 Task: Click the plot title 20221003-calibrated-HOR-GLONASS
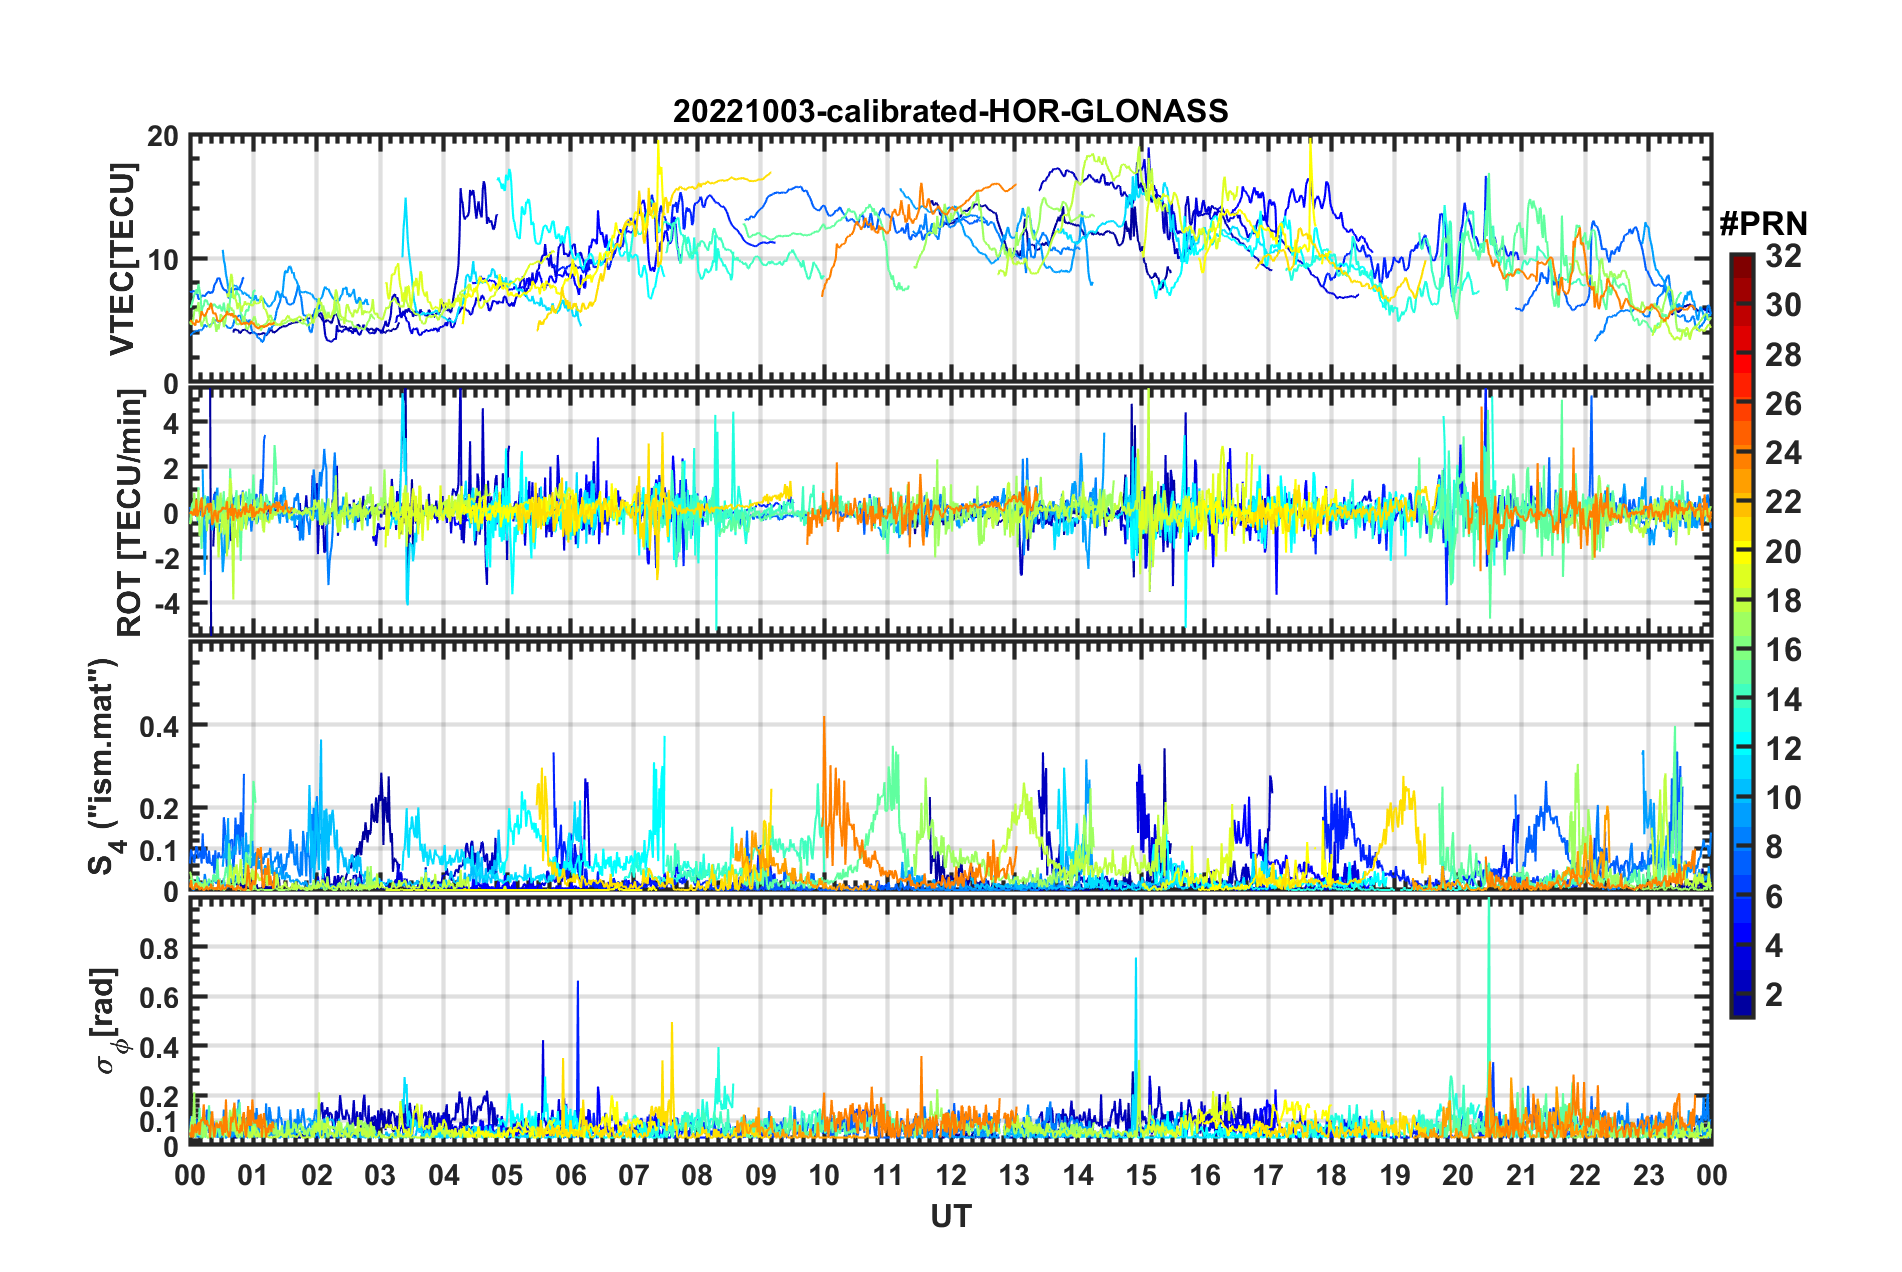pos(950,111)
